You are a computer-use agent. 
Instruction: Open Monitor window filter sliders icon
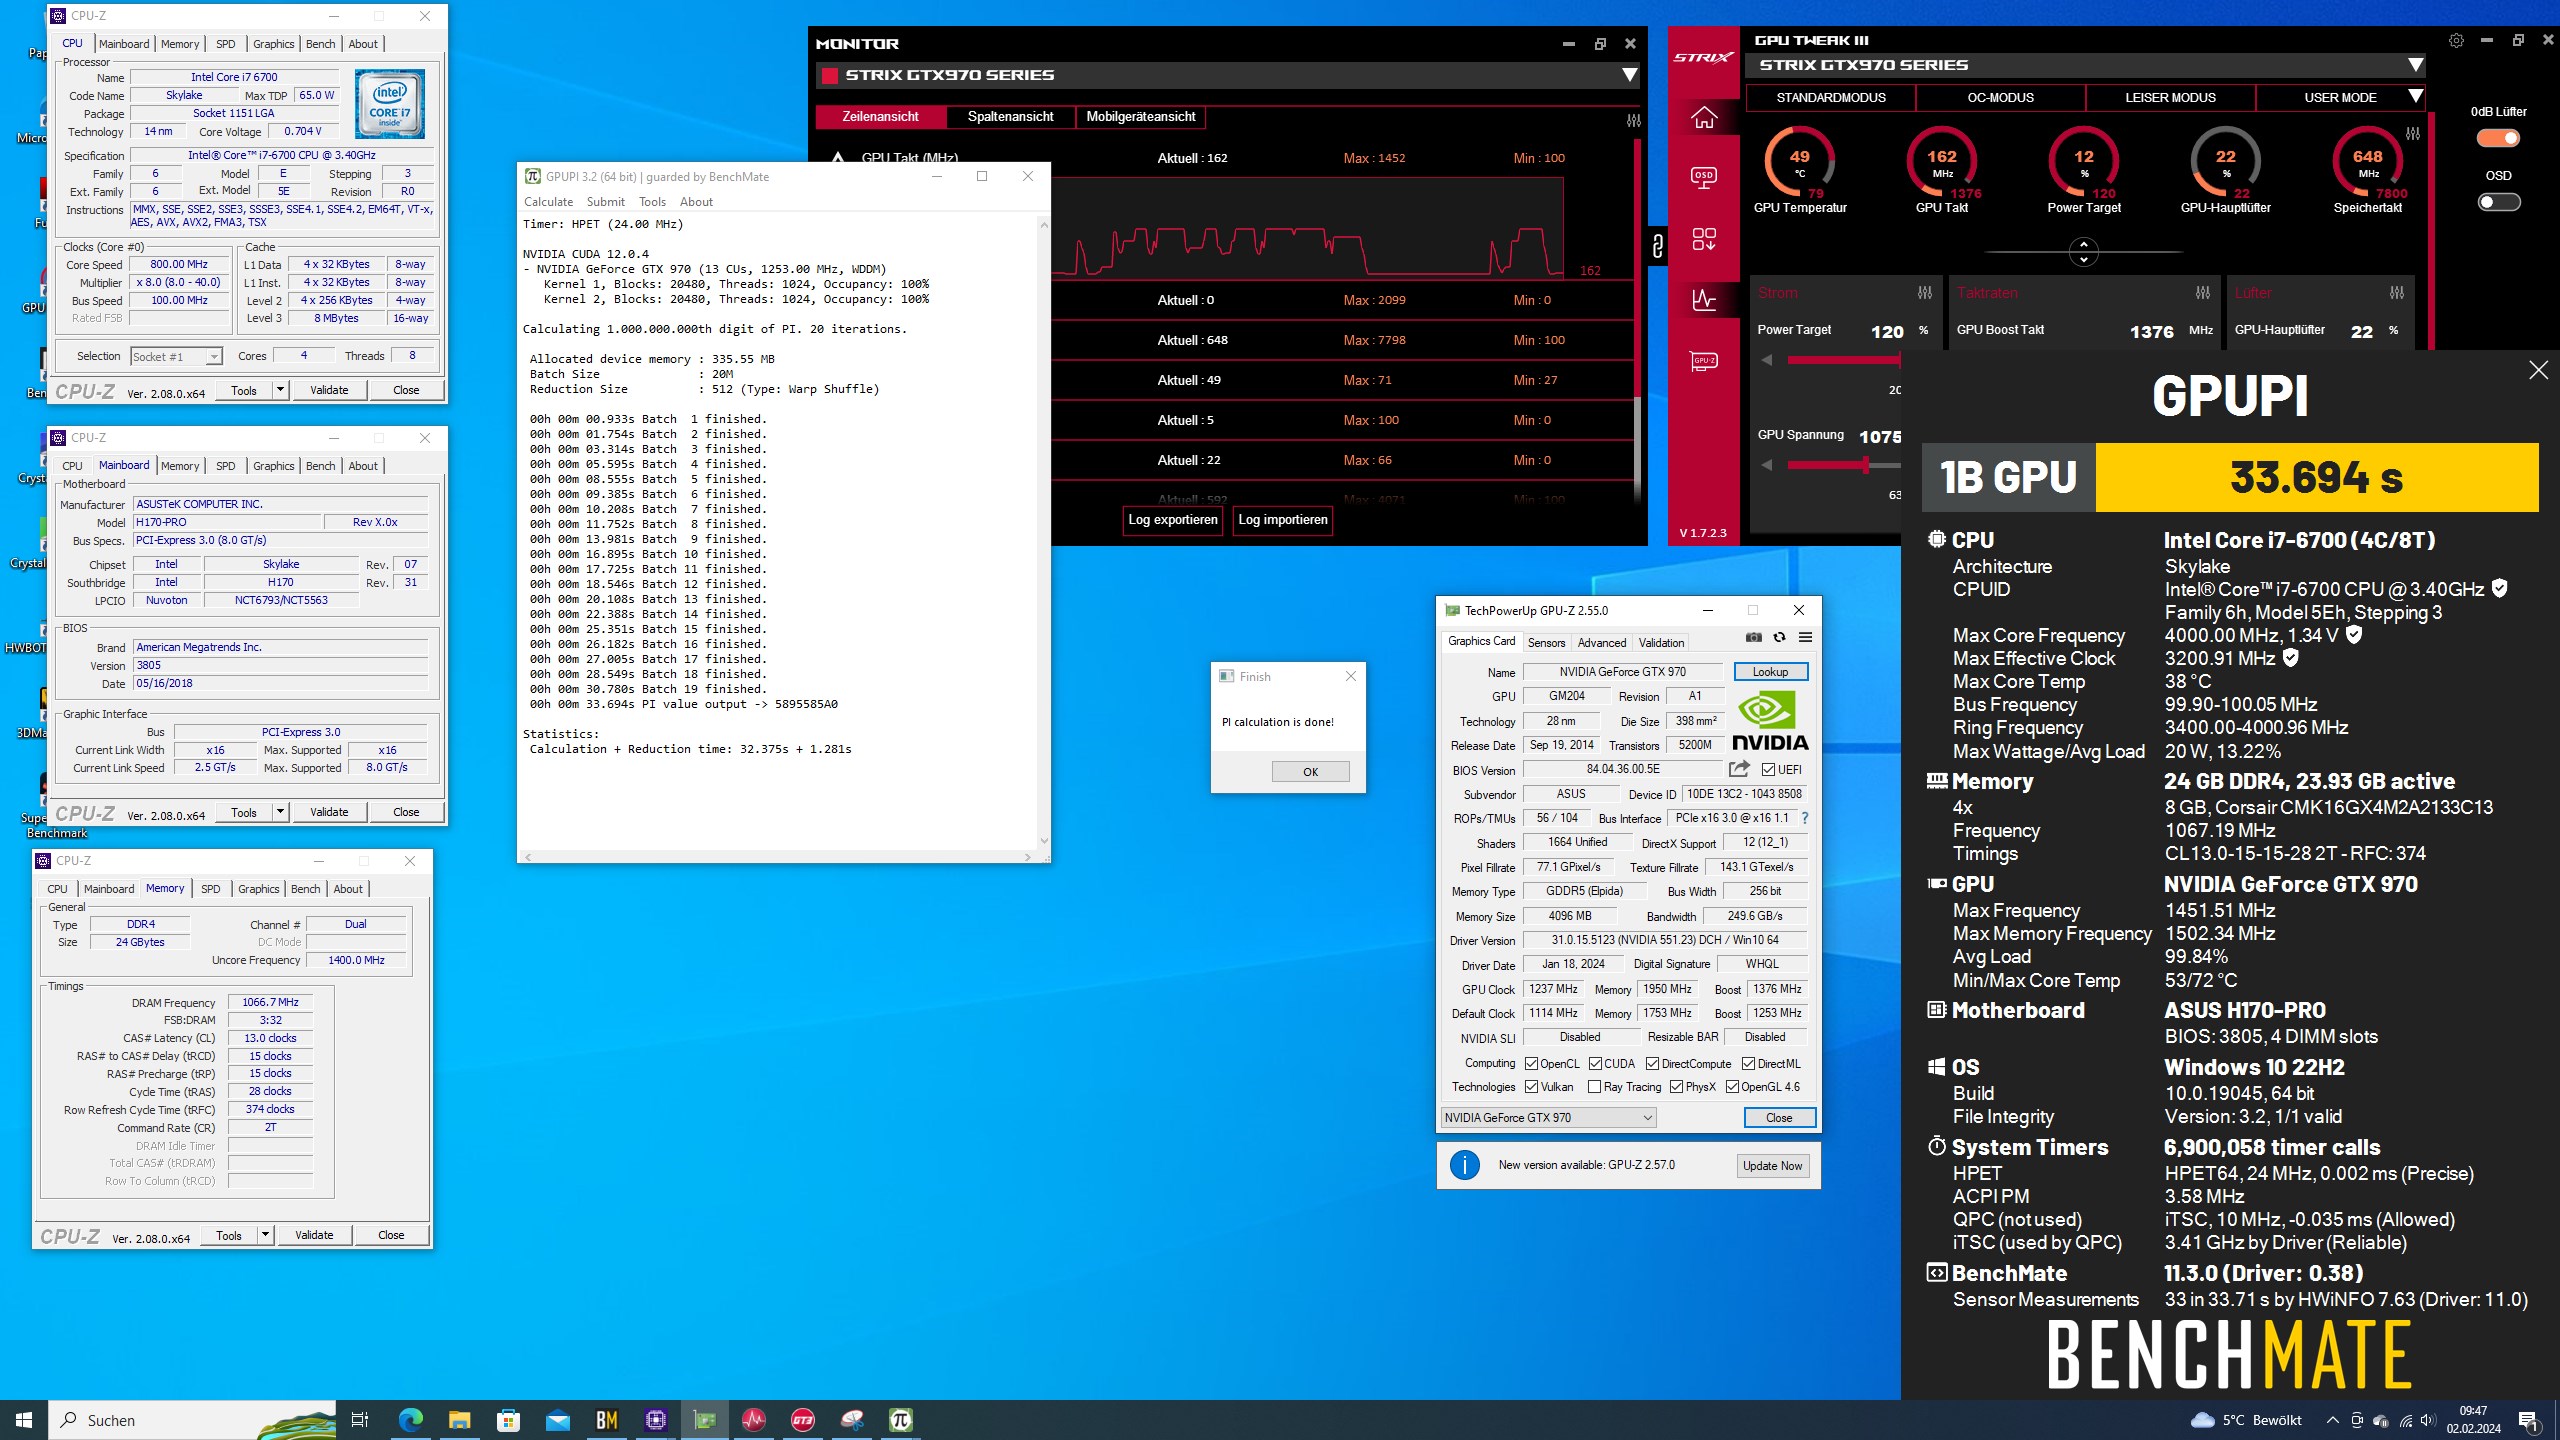1633,120
